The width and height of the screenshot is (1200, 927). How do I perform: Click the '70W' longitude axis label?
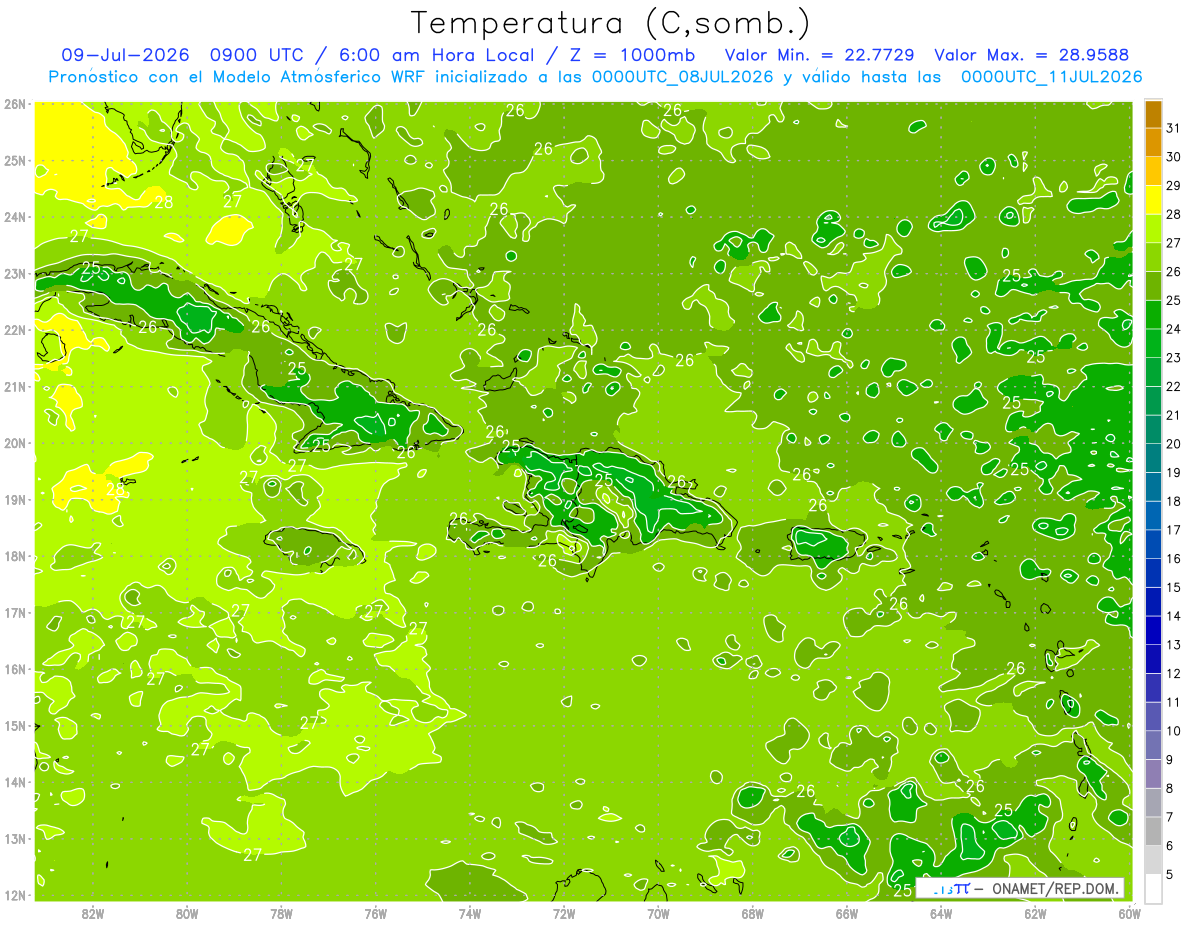coord(658,913)
